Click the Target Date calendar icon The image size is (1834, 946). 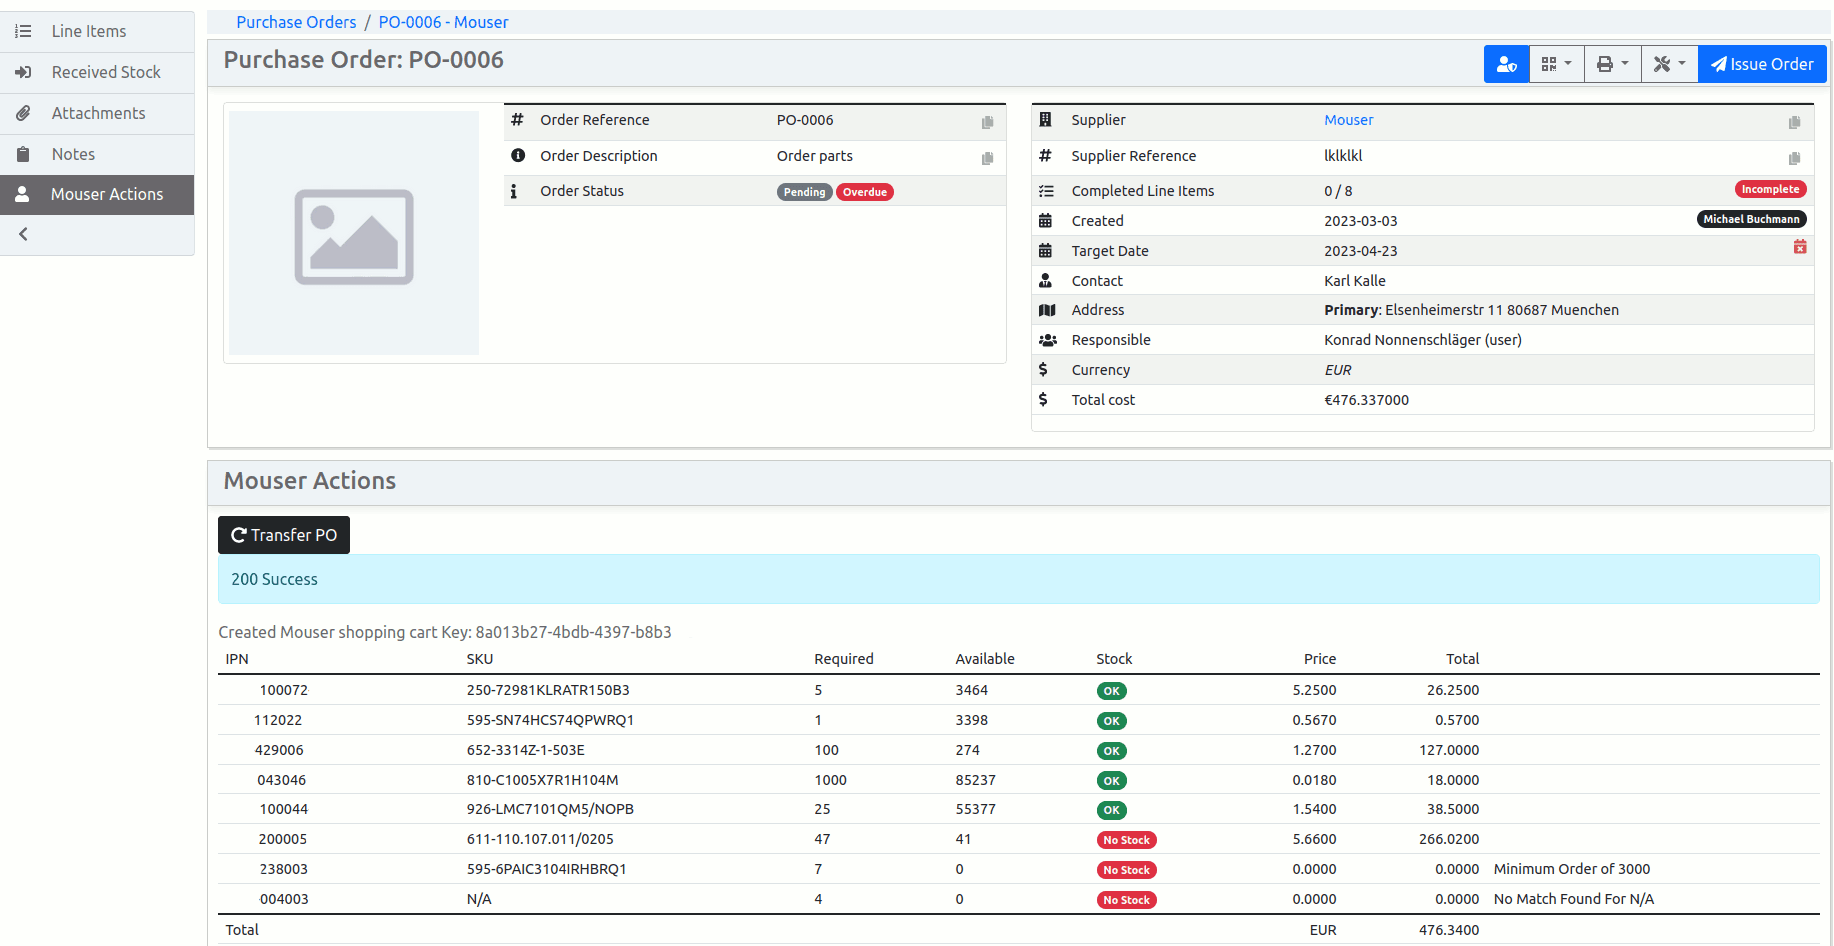pyautogui.click(x=1045, y=251)
